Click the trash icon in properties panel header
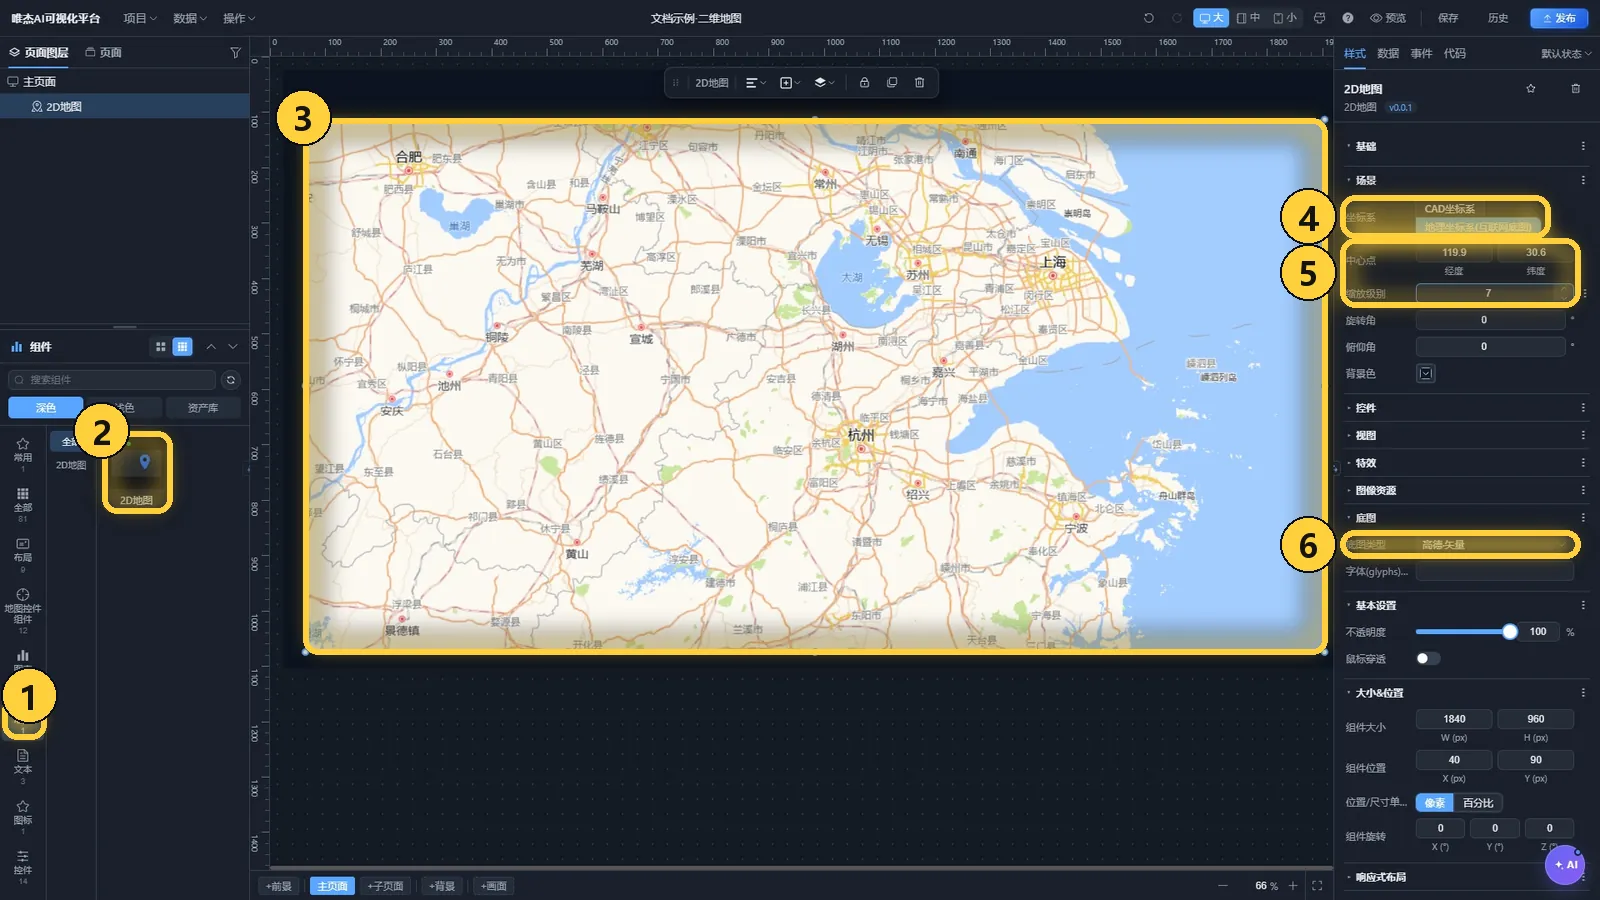Screen dimensions: 1600x900 (x=1576, y=89)
